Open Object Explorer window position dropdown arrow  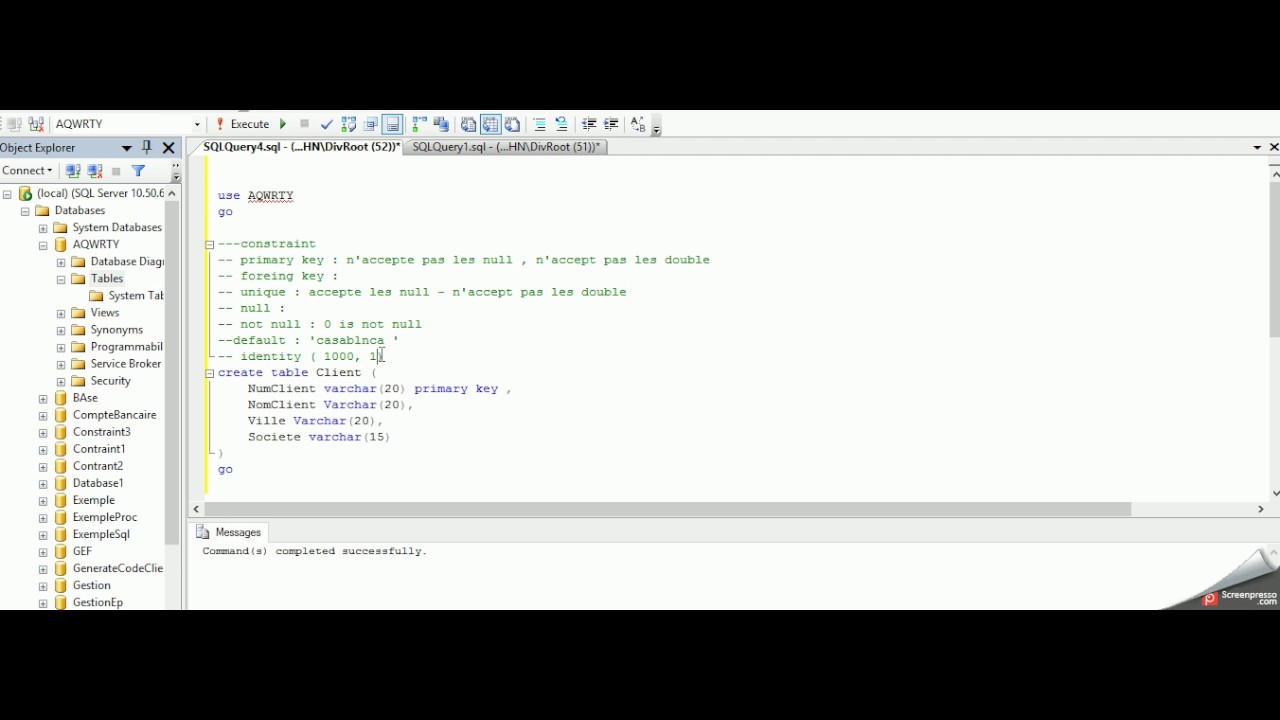coord(127,148)
